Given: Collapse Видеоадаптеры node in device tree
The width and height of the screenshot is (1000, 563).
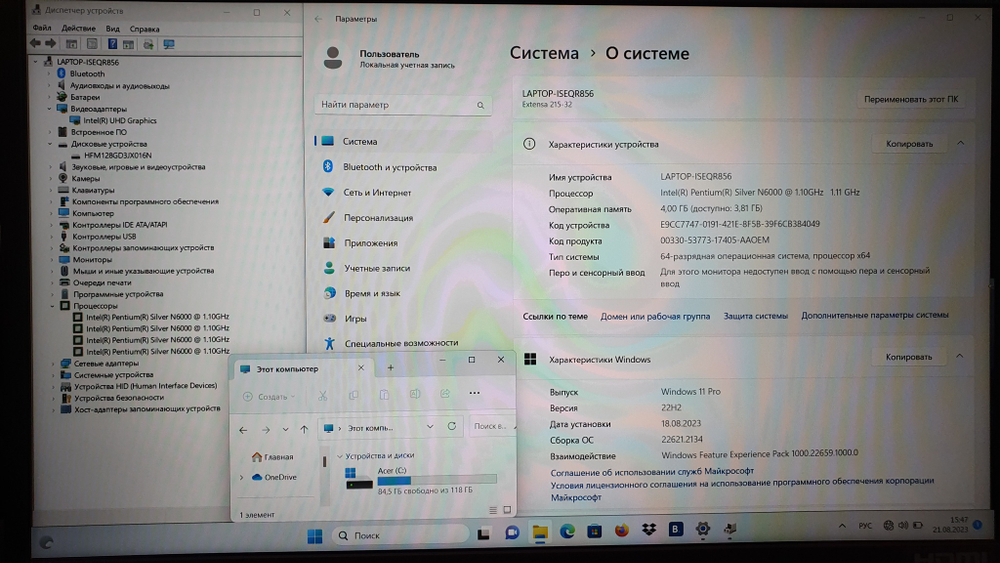Looking at the screenshot, I should [50, 109].
